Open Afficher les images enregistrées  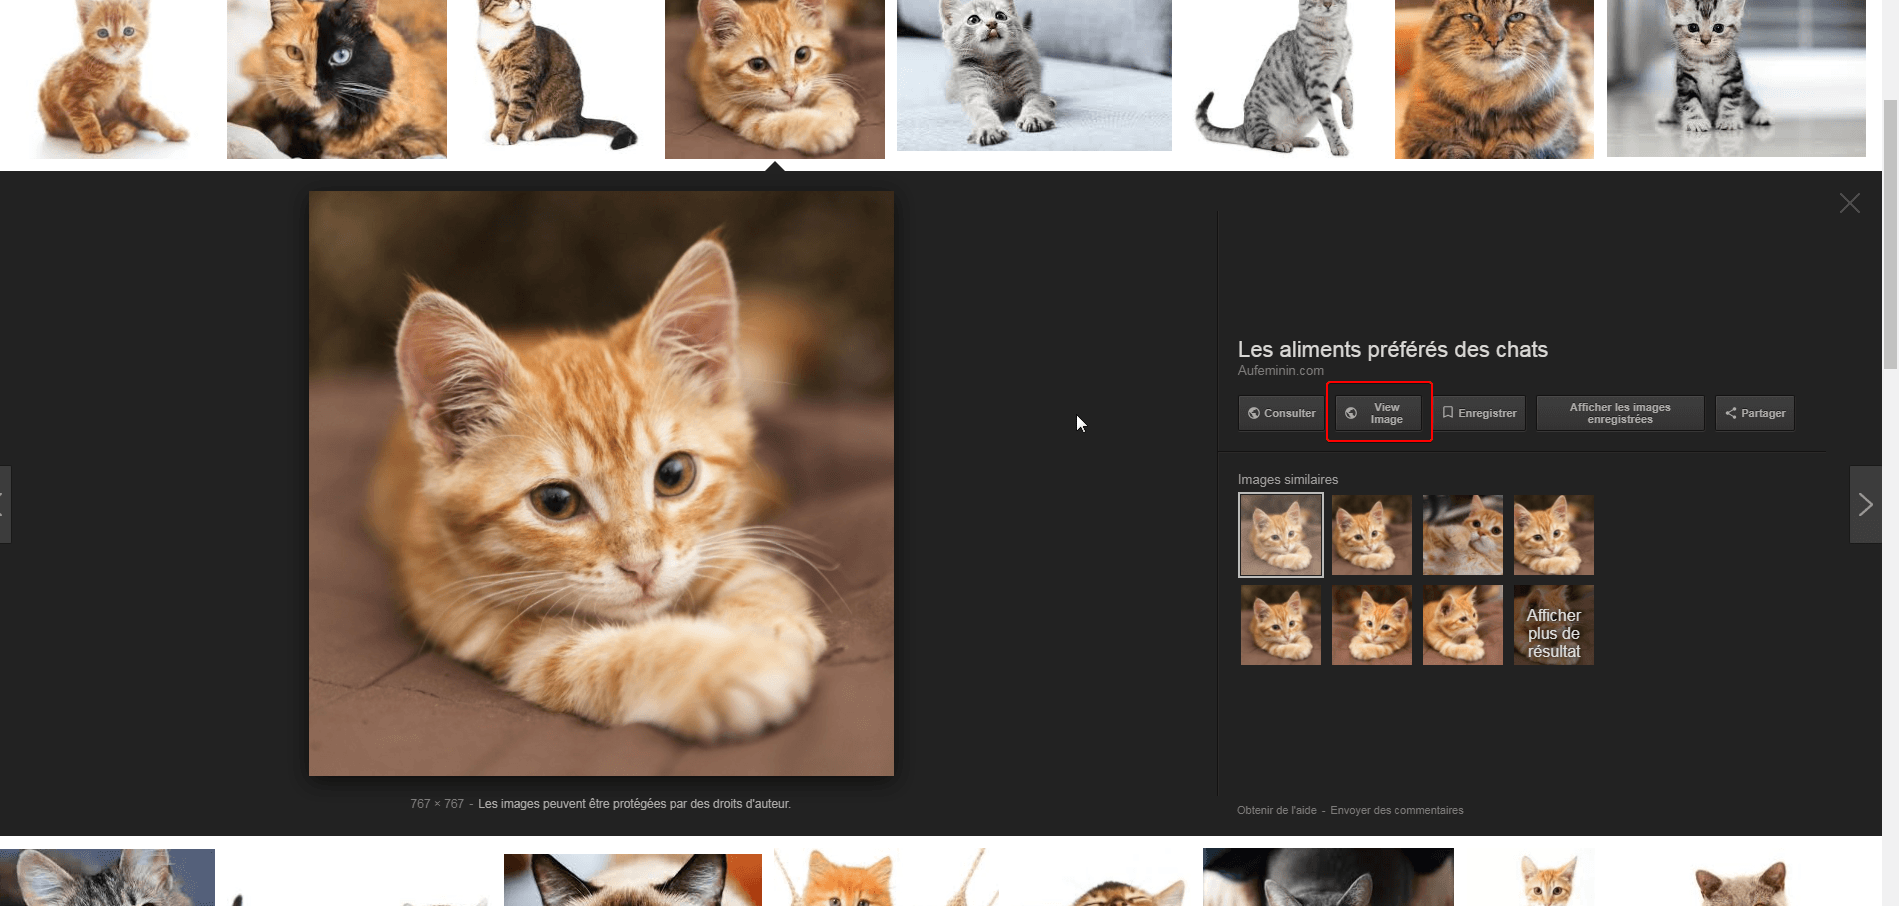coord(1619,413)
